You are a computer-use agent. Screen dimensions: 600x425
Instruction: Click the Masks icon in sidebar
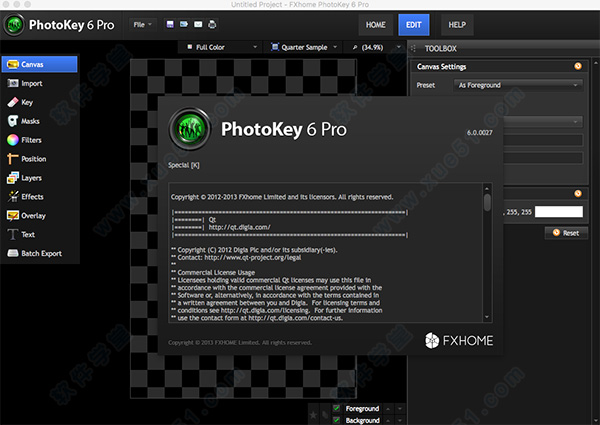point(13,121)
